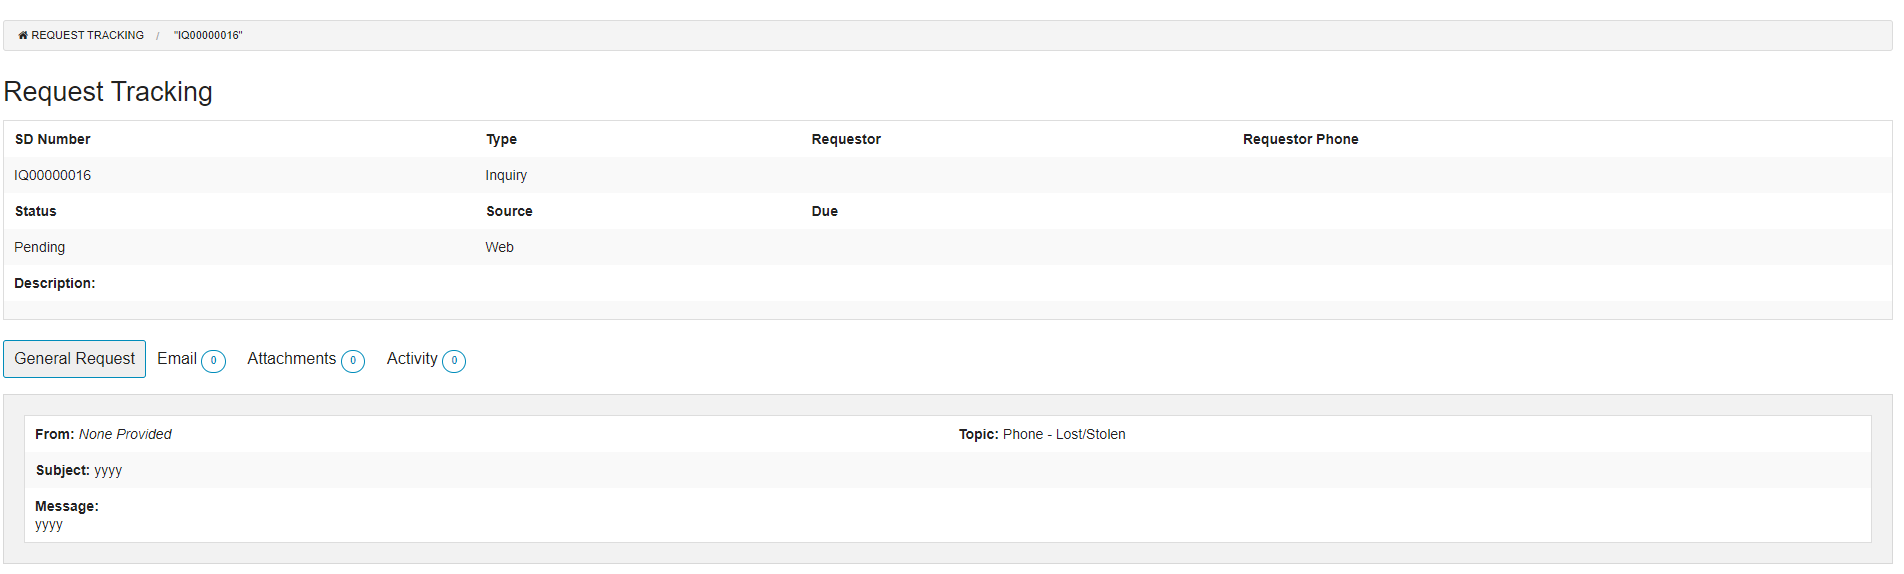1904x574 pixels.
Task: Click the Pending status value
Action: (x=39, y=247)
